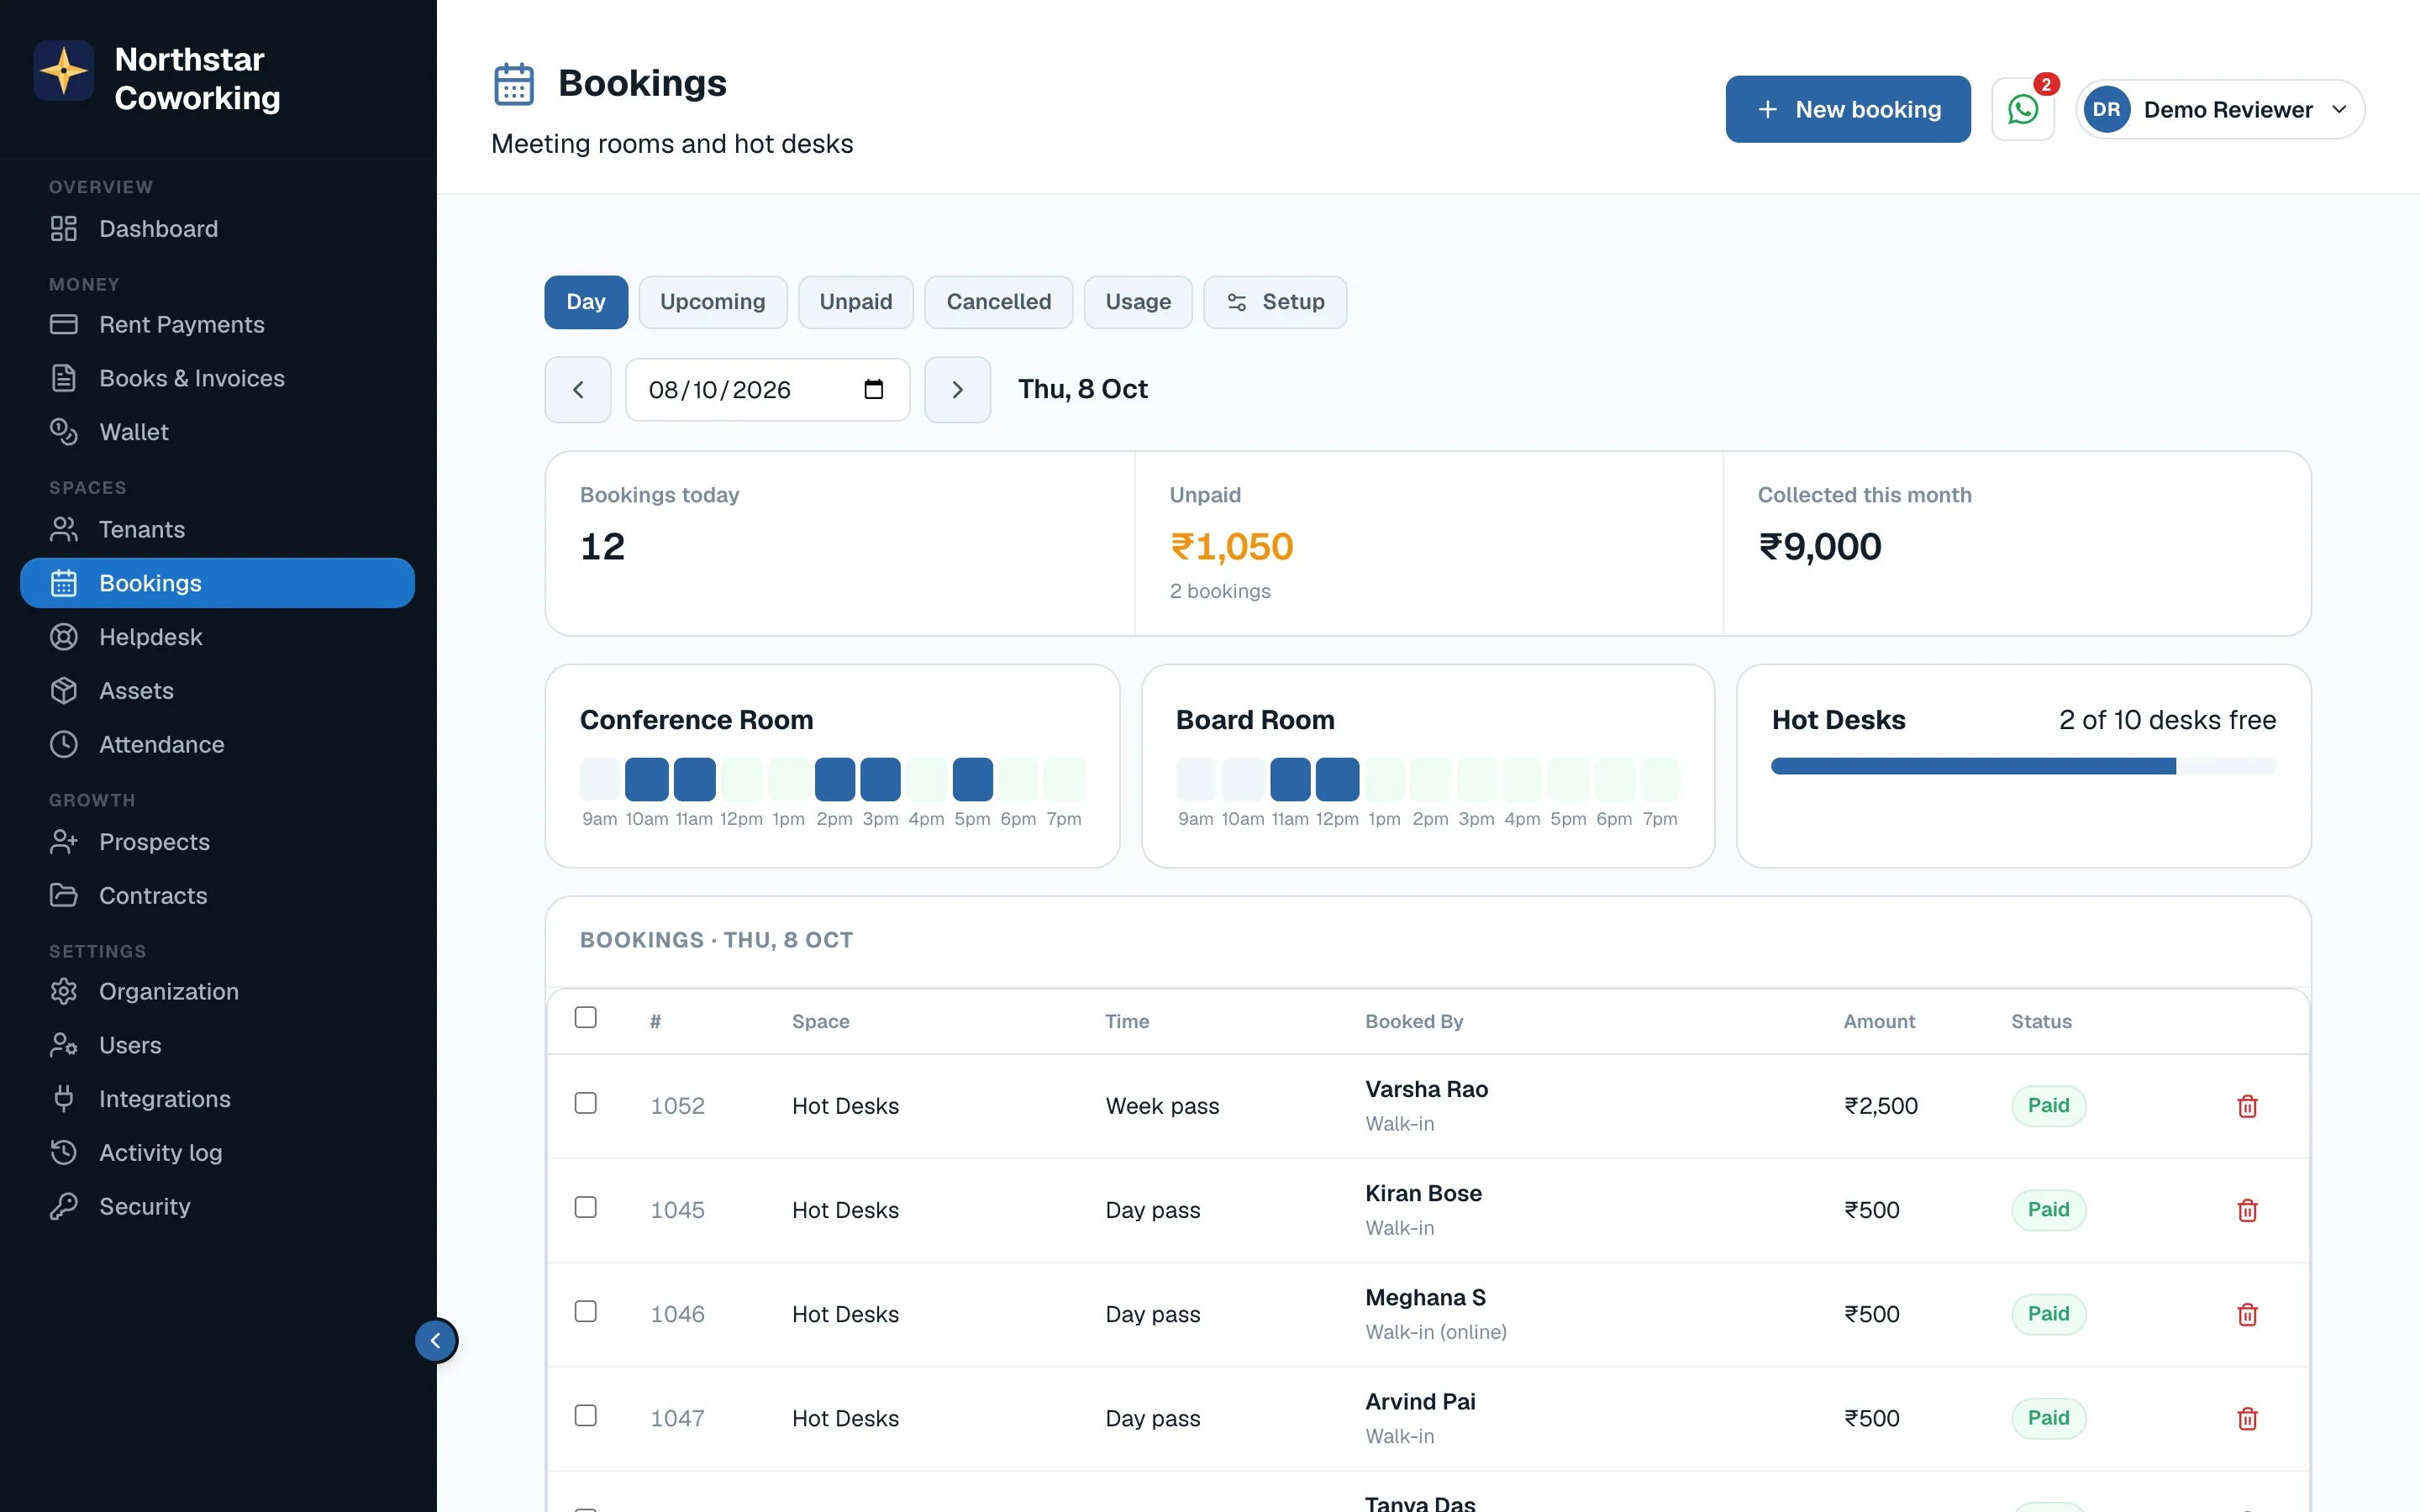Open Helpdesk from sidebar

pos(217,637)
